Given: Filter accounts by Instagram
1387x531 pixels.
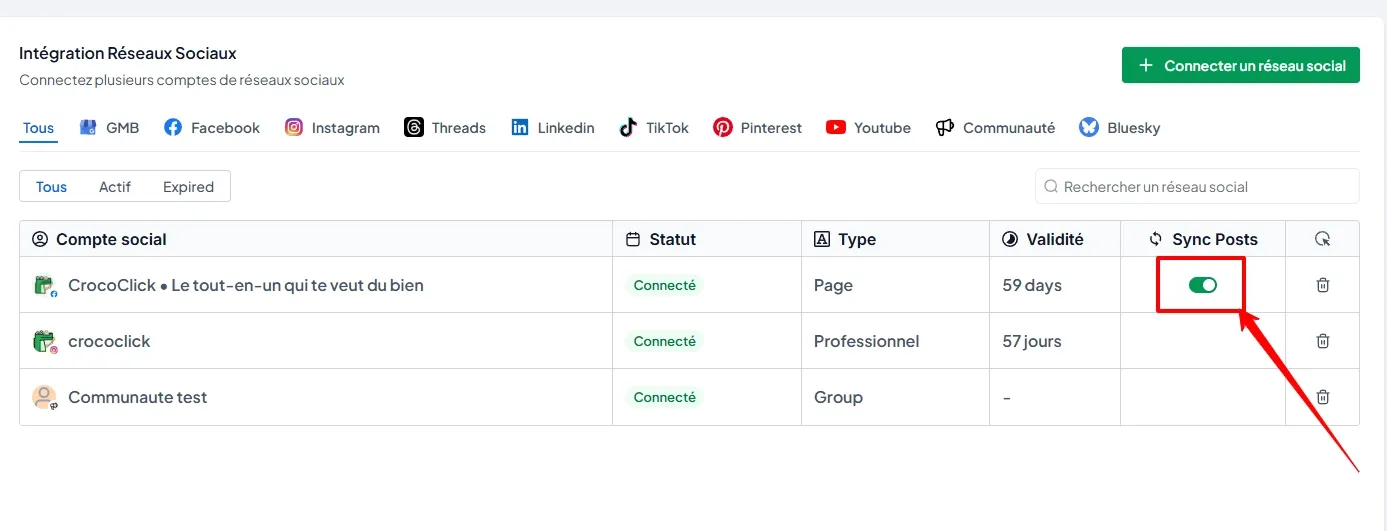Looking at the screenshot, I should tap(332, 128).
